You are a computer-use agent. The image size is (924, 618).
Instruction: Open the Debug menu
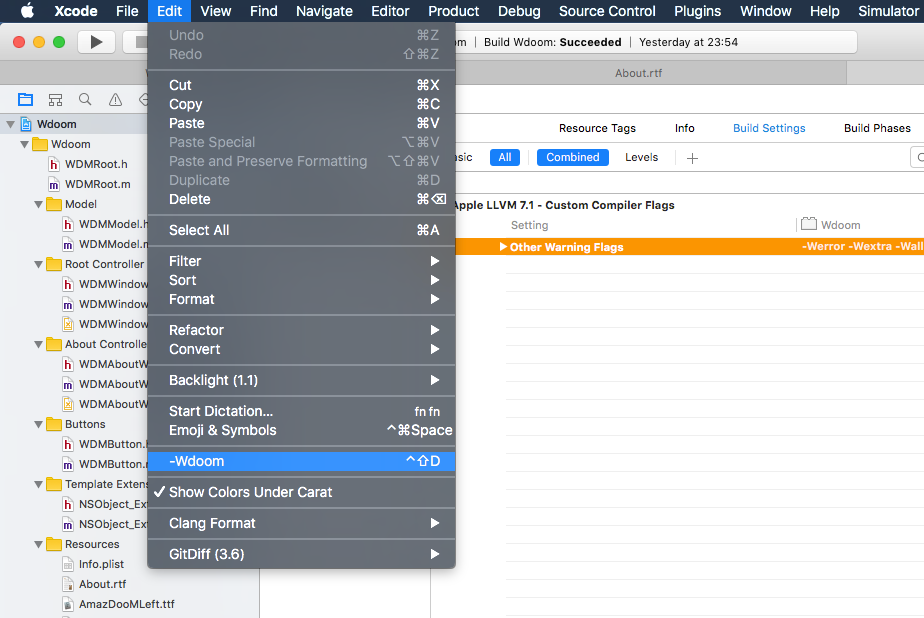(x=519, y=11)
